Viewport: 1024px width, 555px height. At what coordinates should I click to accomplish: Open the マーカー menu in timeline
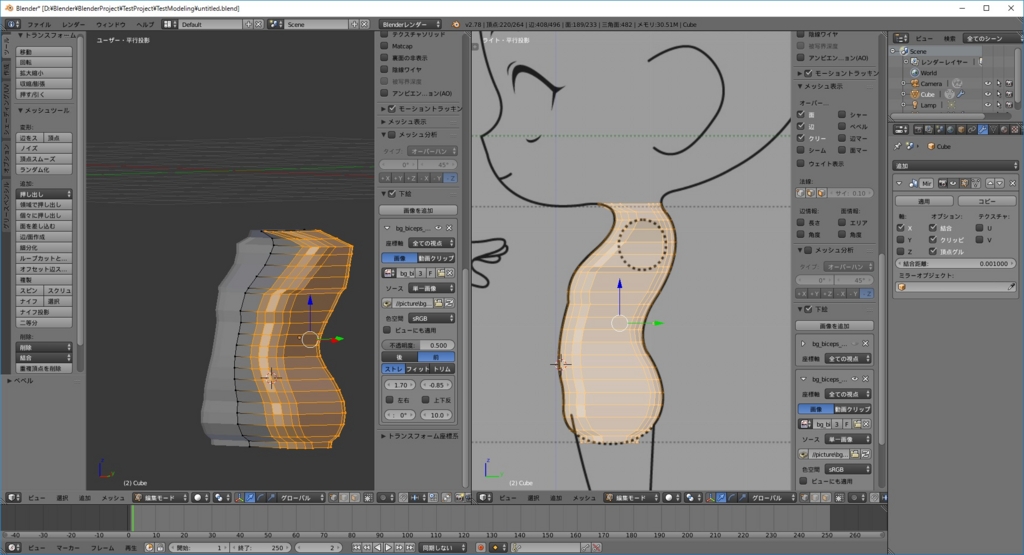point(68,548)
